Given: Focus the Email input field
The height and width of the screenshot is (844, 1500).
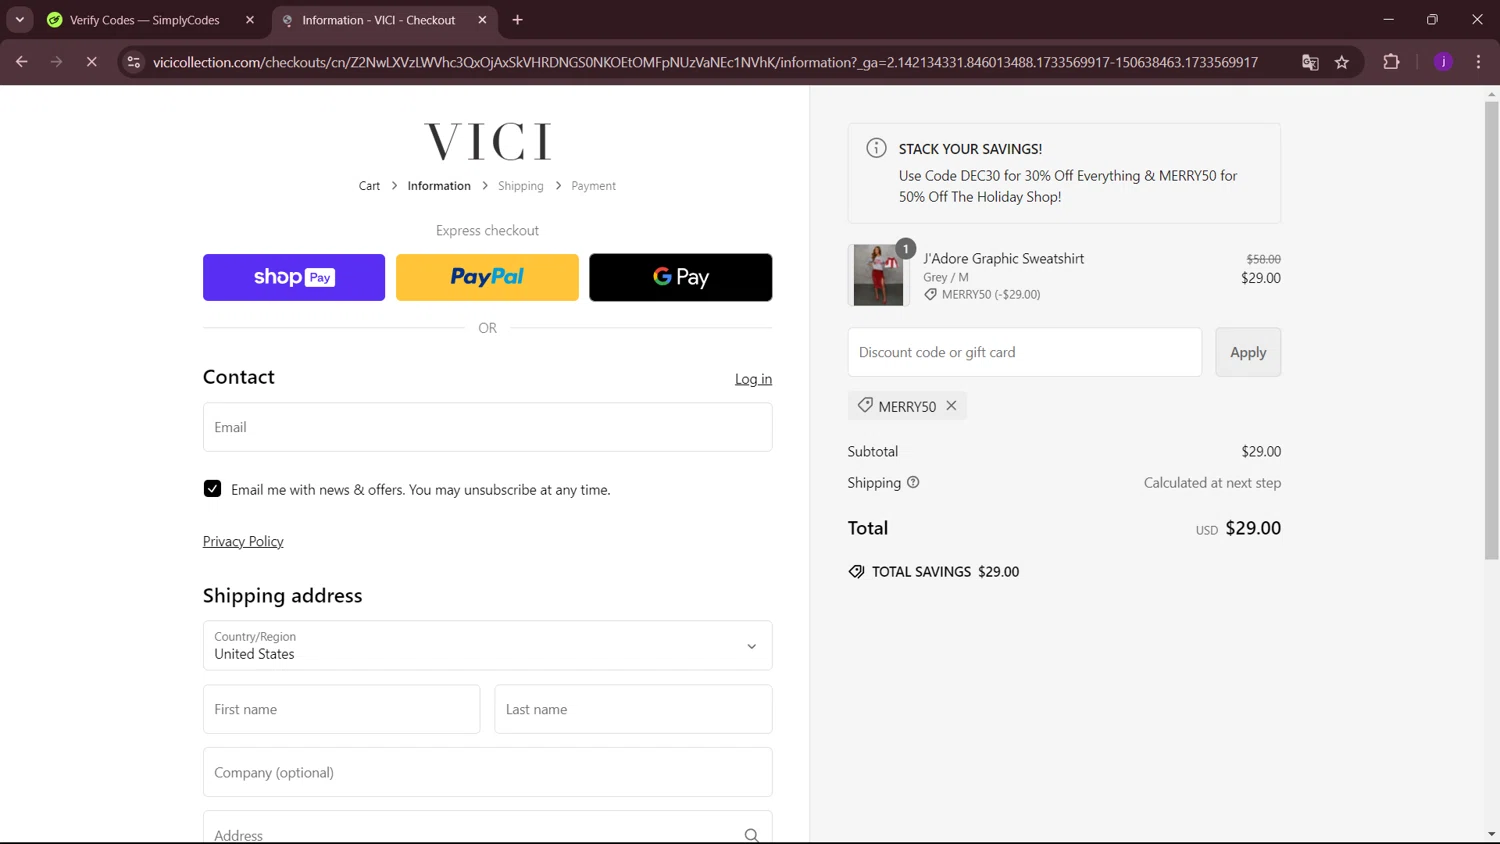Looking at the screenshot, I should click(x=487, y=427).
